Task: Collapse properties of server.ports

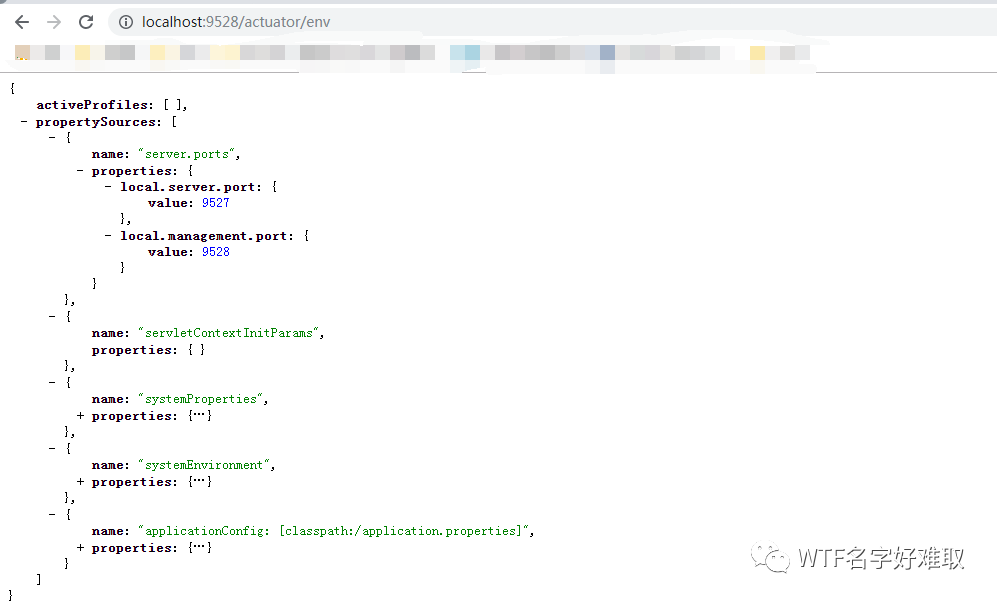Action: click(x=80, y=170)
